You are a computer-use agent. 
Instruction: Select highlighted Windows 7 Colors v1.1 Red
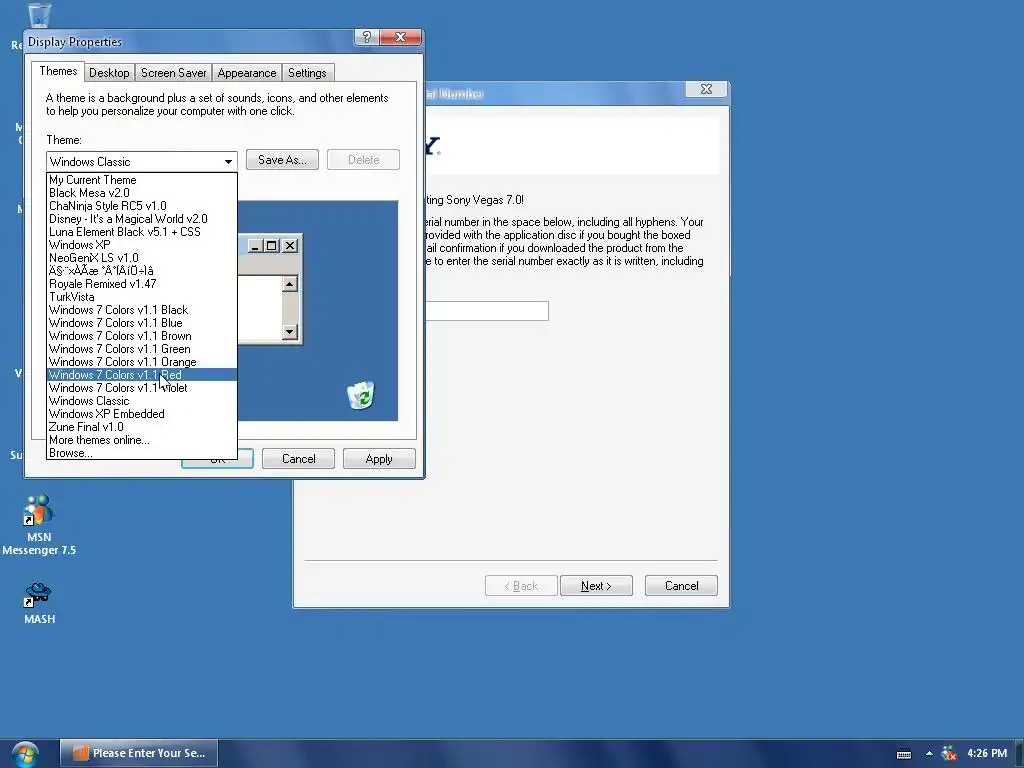click(x=142, y=375)
